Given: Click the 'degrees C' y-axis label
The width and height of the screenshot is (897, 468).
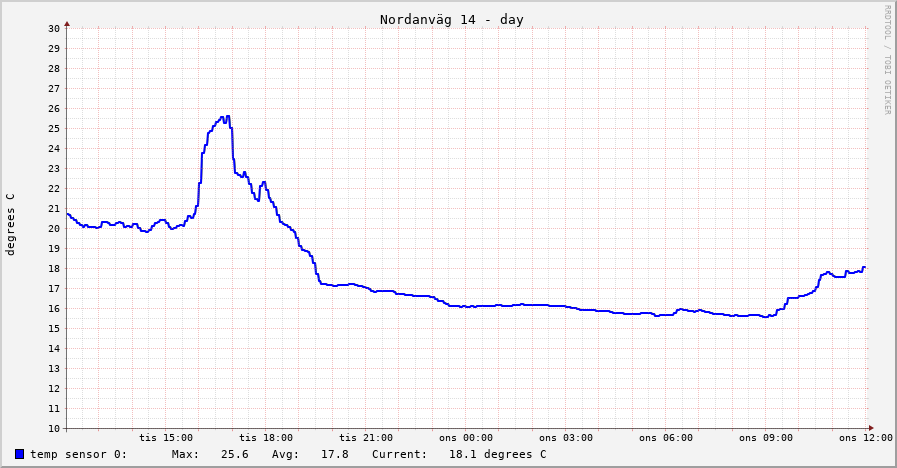Looking at the screenshot, I should coord(10,224).
